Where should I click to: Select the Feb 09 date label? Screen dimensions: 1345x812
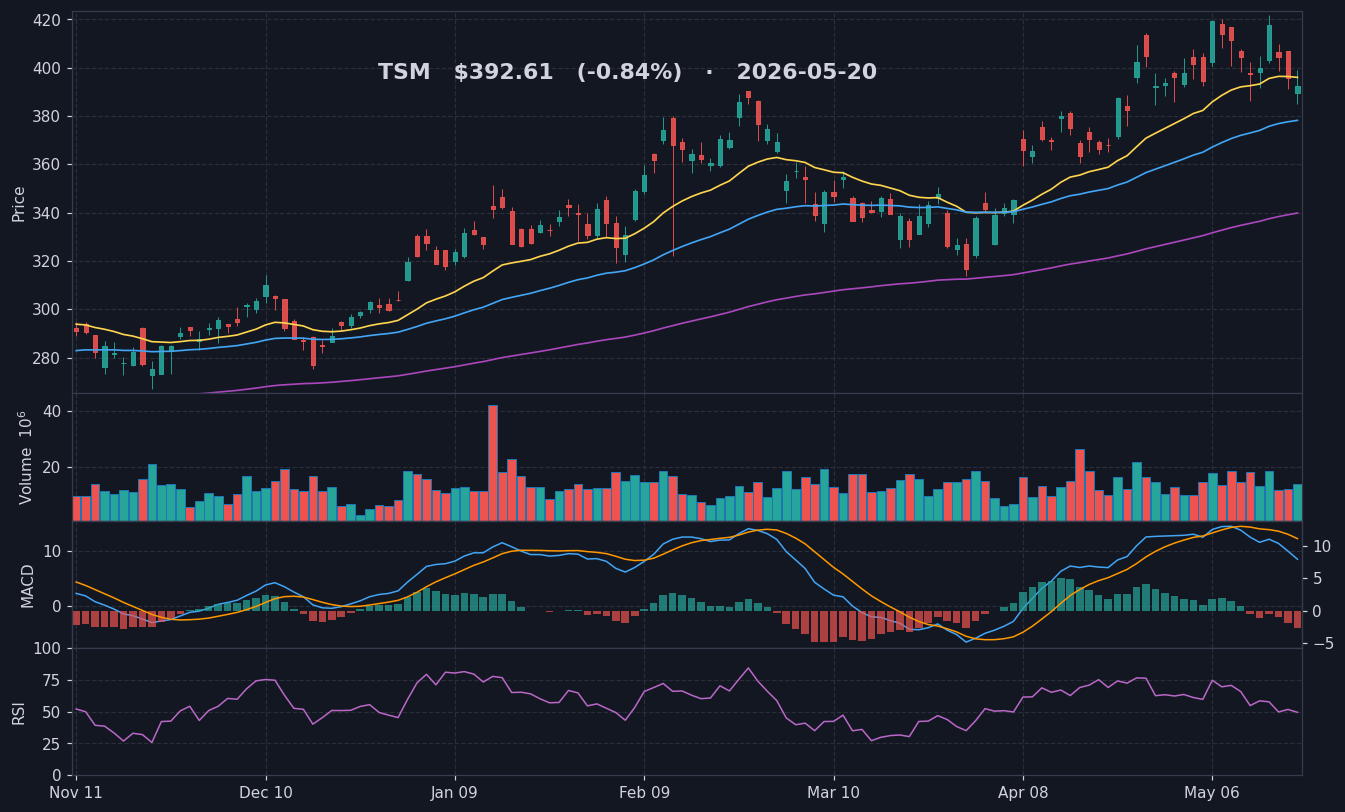(x=644, y=793)
